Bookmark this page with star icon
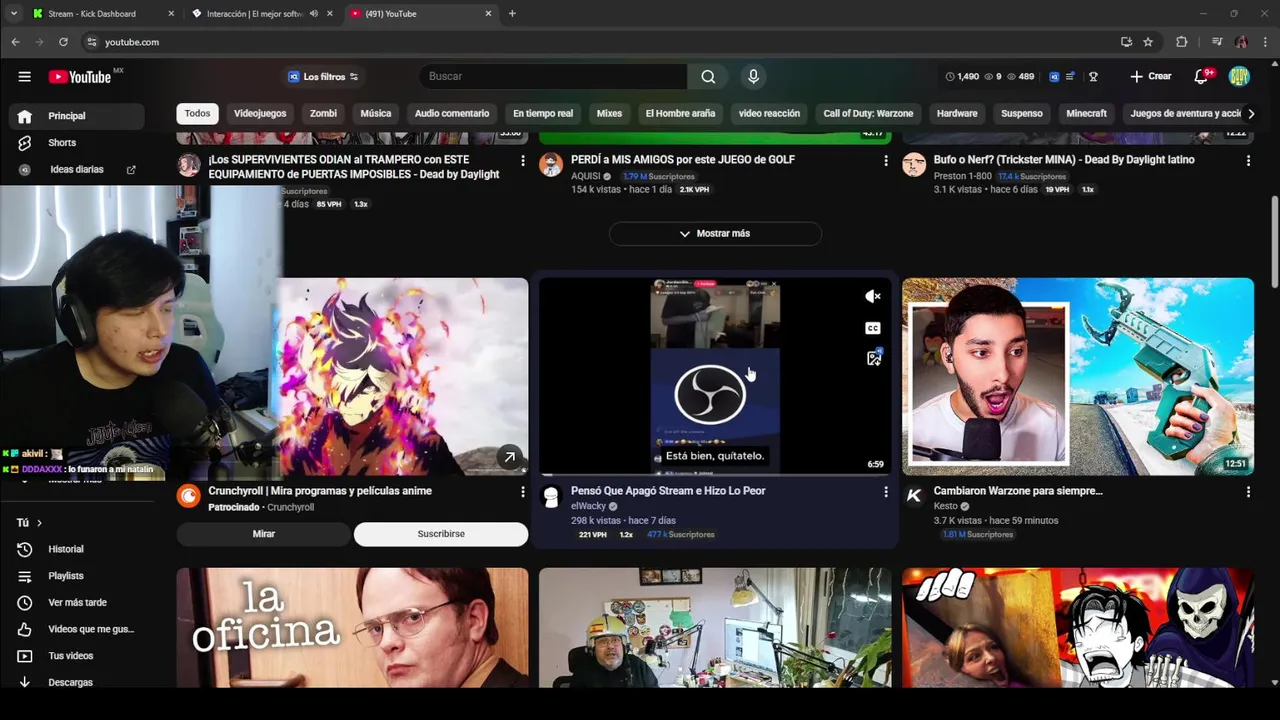Viewport: 1280px width, 720px height. click(1148, 42)
